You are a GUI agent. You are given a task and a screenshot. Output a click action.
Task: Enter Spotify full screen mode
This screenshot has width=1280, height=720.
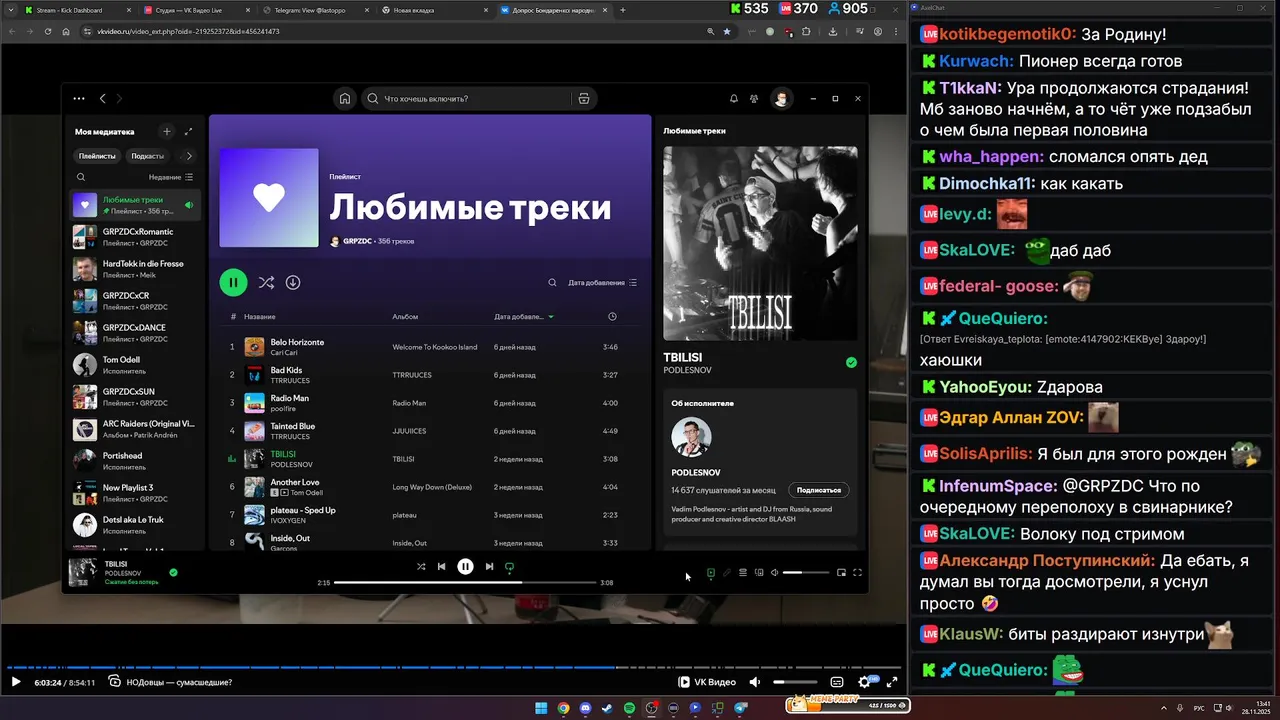857,573
